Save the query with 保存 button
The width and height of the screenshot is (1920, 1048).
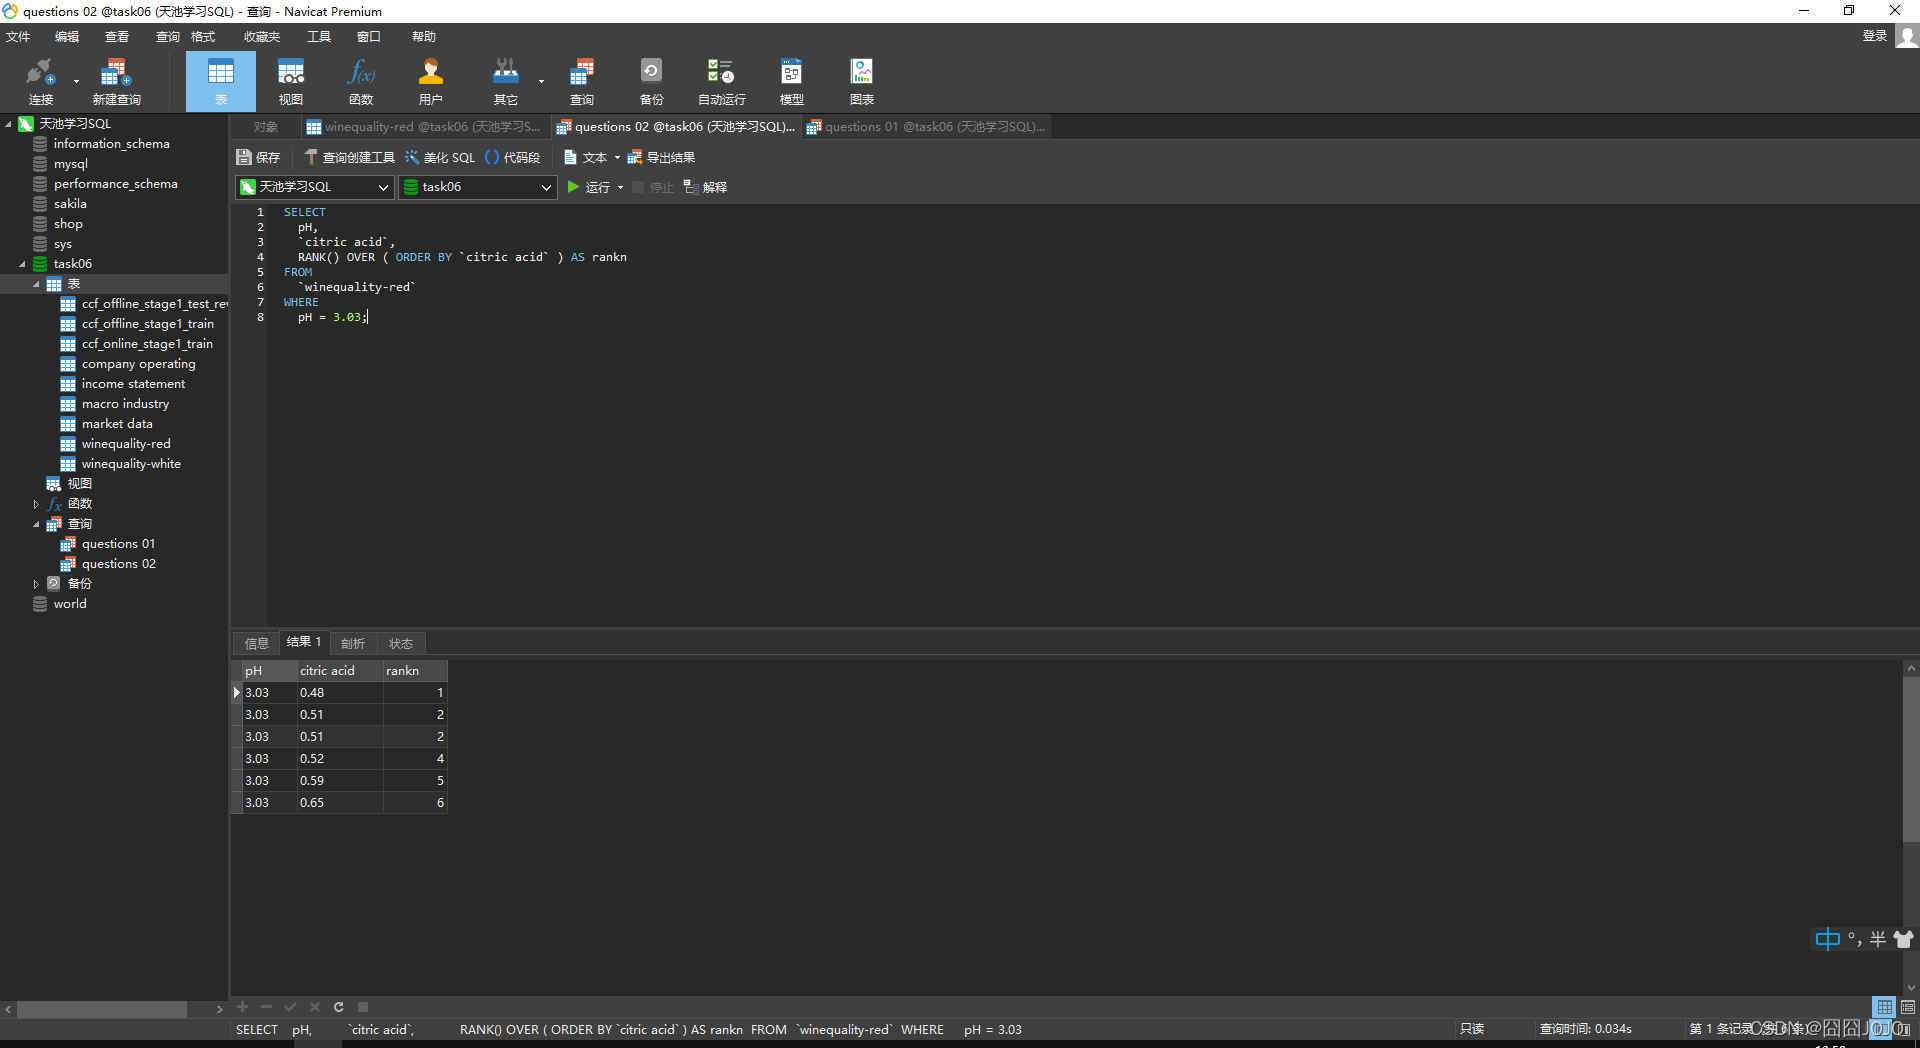(x=258, y=157)
